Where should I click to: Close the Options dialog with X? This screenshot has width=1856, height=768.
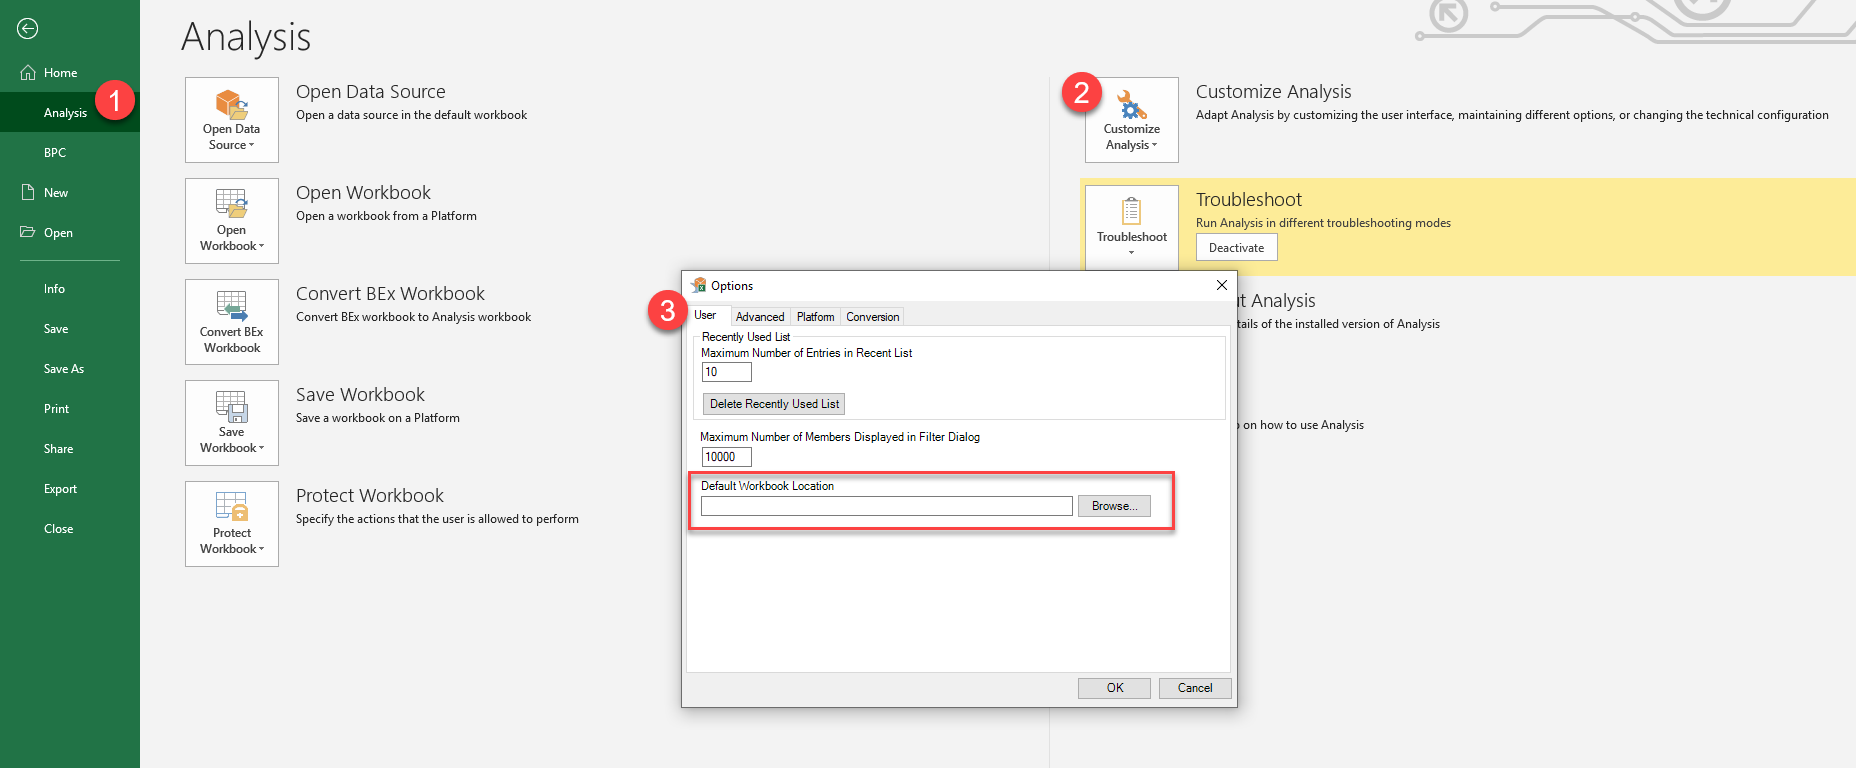tap(1222, 285)
